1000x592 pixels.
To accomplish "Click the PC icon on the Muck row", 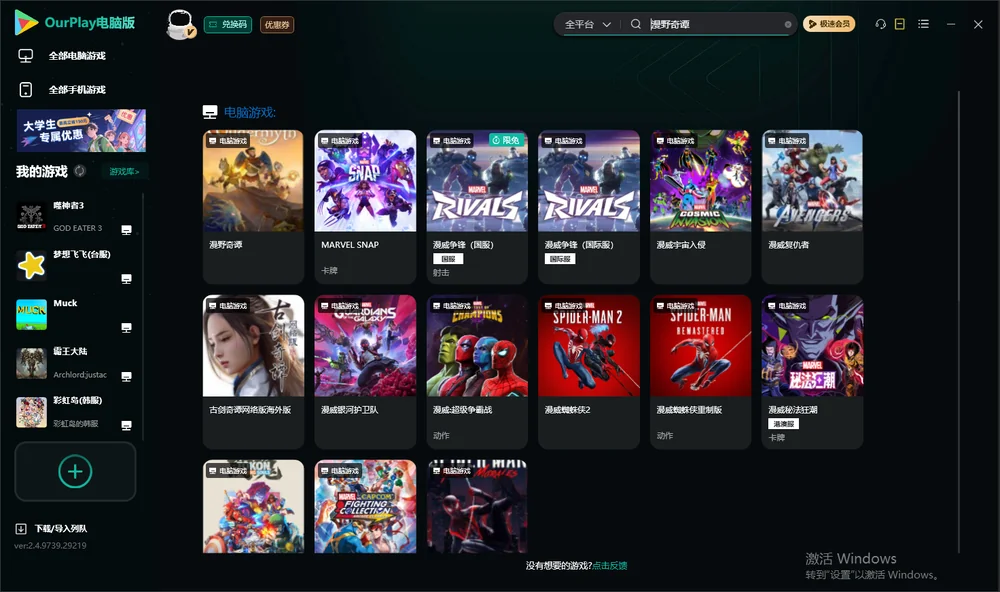I will coord(126,328).
